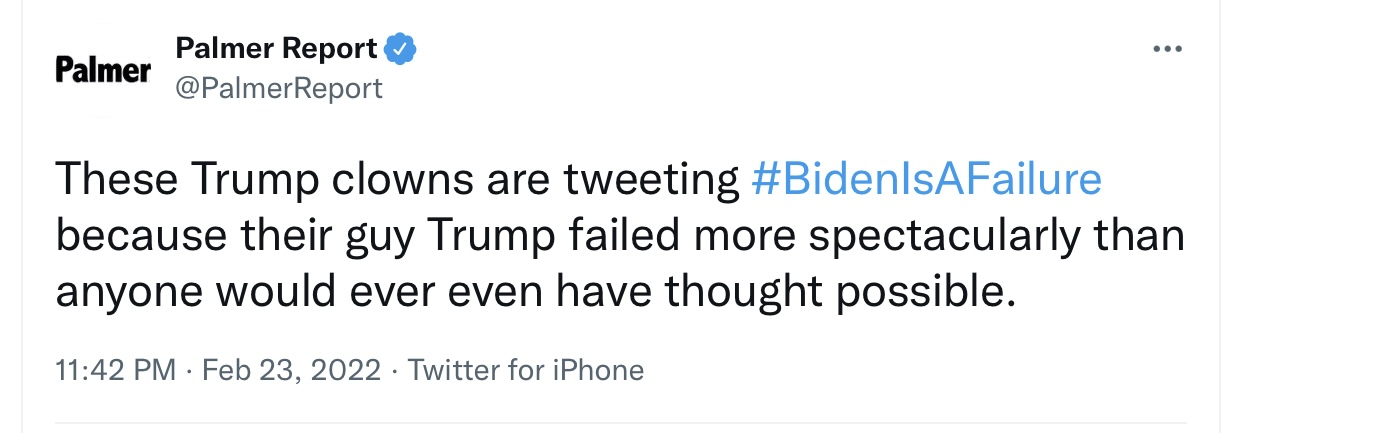Click the blue verified checkmark badge
The image size is (1384, 433).
point(400,48)
